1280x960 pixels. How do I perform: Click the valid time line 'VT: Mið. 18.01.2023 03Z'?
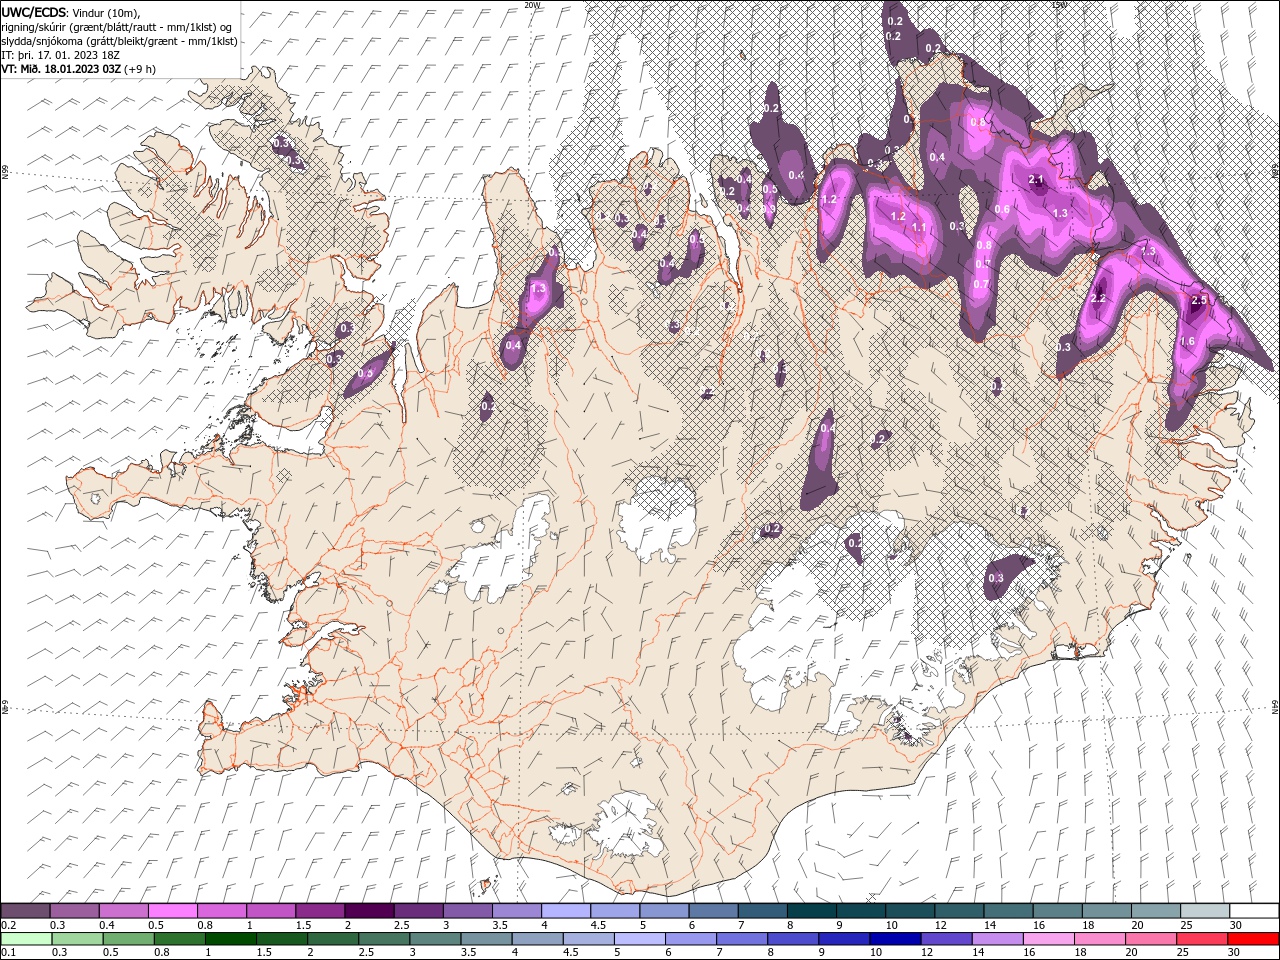61,69
